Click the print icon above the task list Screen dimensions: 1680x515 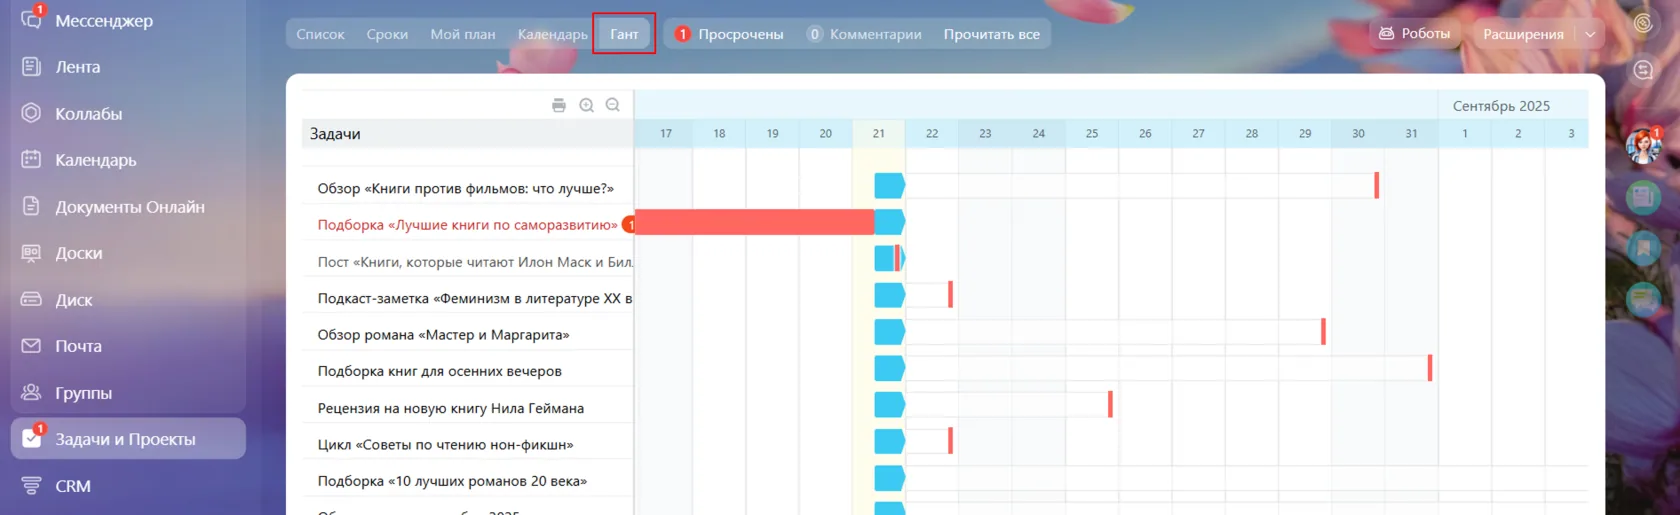(x=559, y=105)
